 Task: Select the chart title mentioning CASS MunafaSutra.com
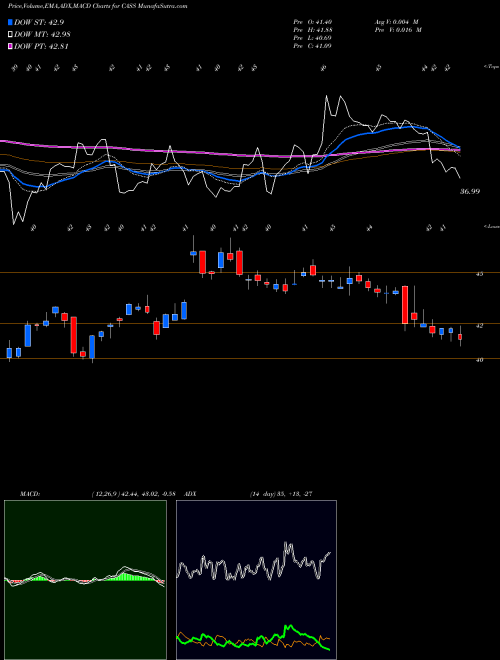pos(98,6)
